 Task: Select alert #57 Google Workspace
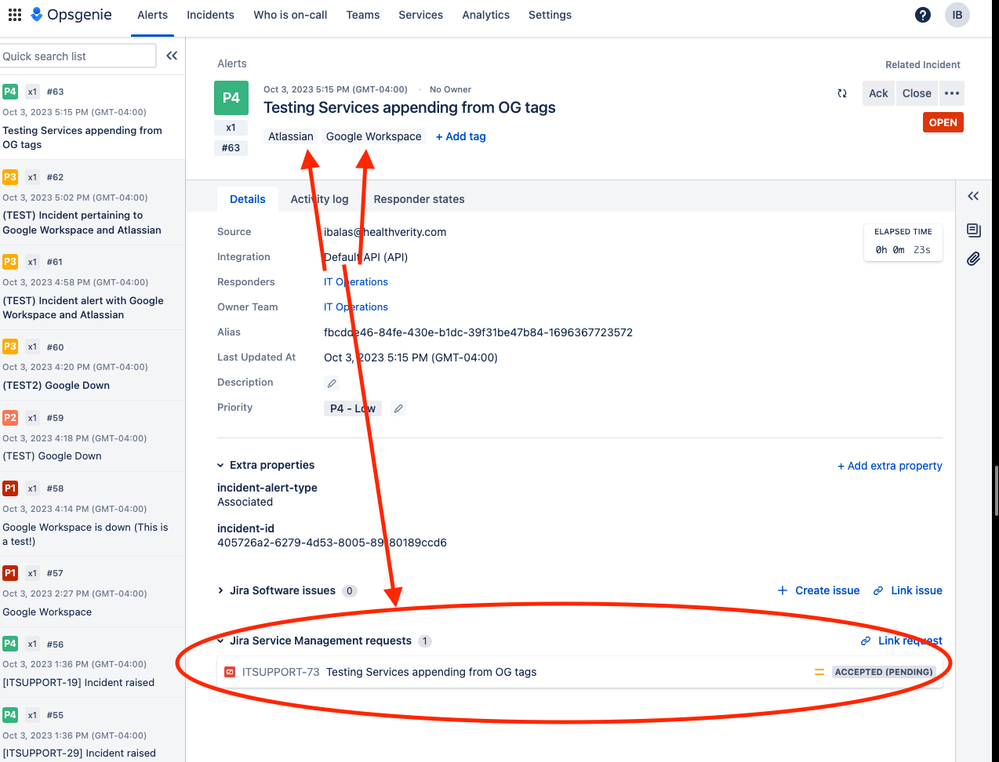coord(92,592)
